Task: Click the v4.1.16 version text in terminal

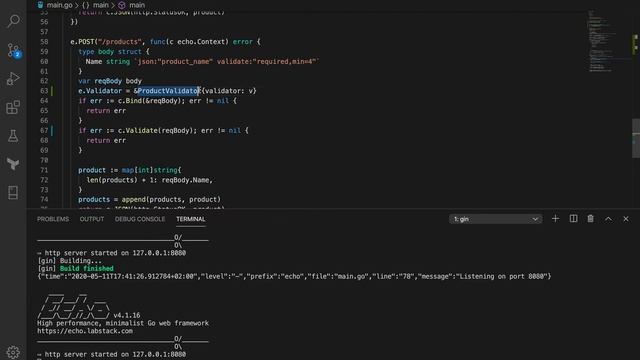Action: coord(127,316)
